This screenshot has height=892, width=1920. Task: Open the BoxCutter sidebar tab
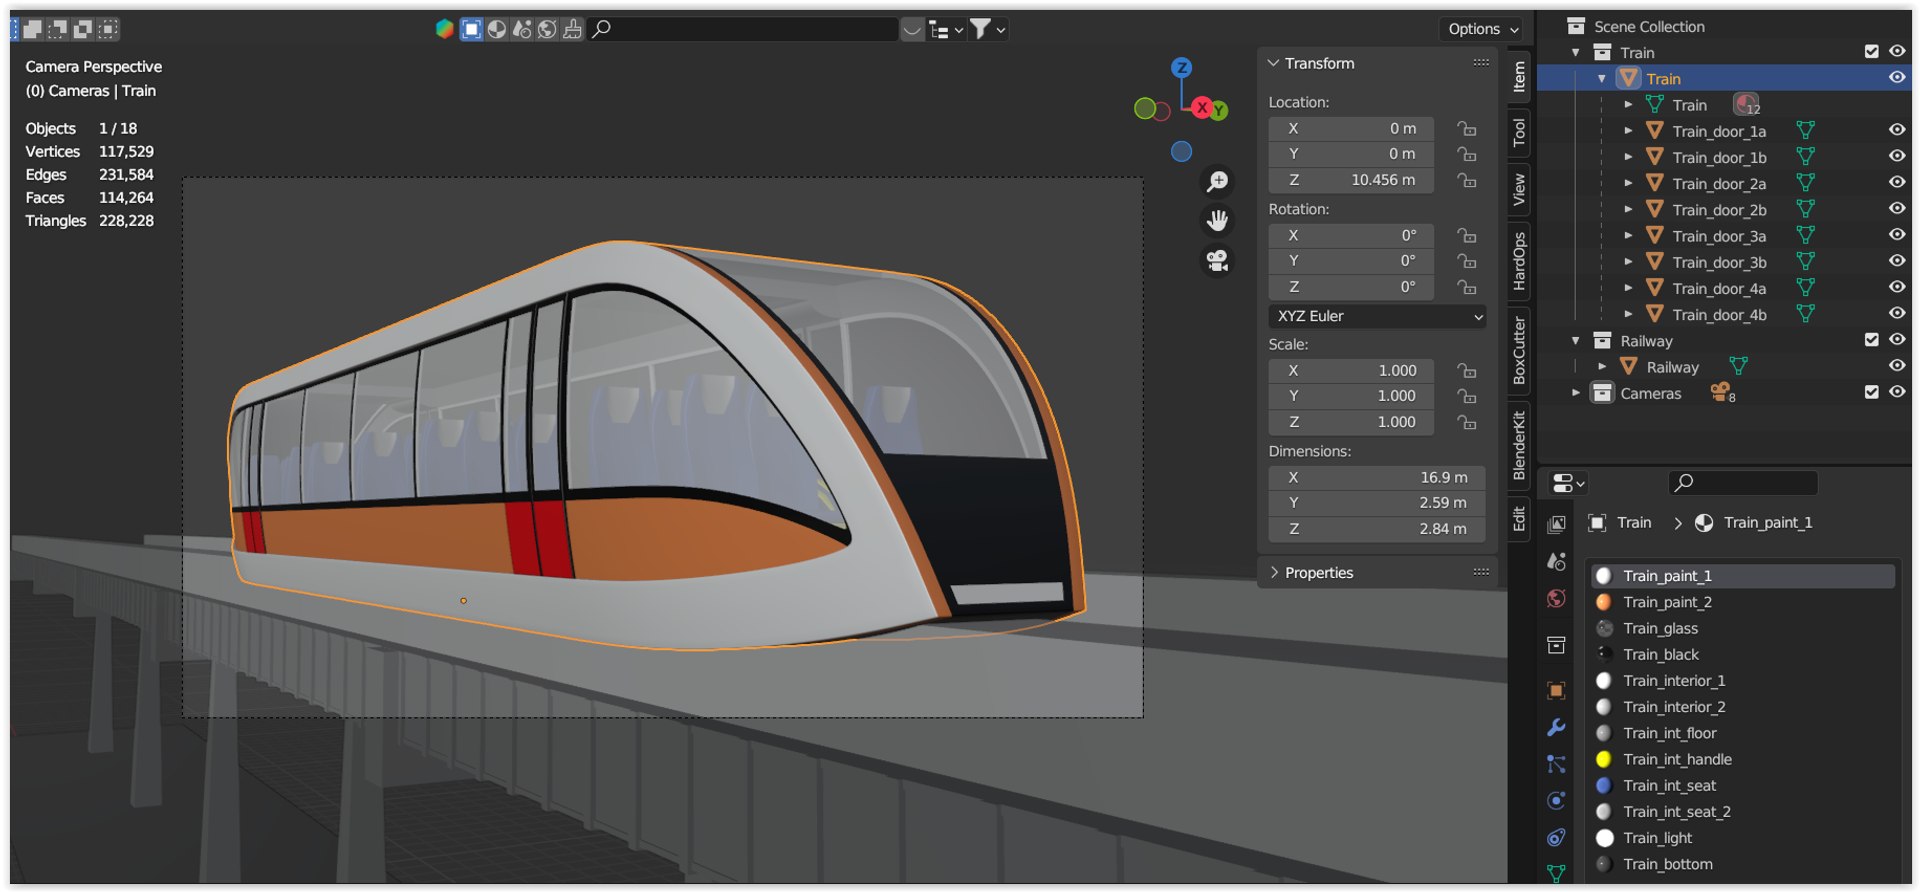point(1519,351)
